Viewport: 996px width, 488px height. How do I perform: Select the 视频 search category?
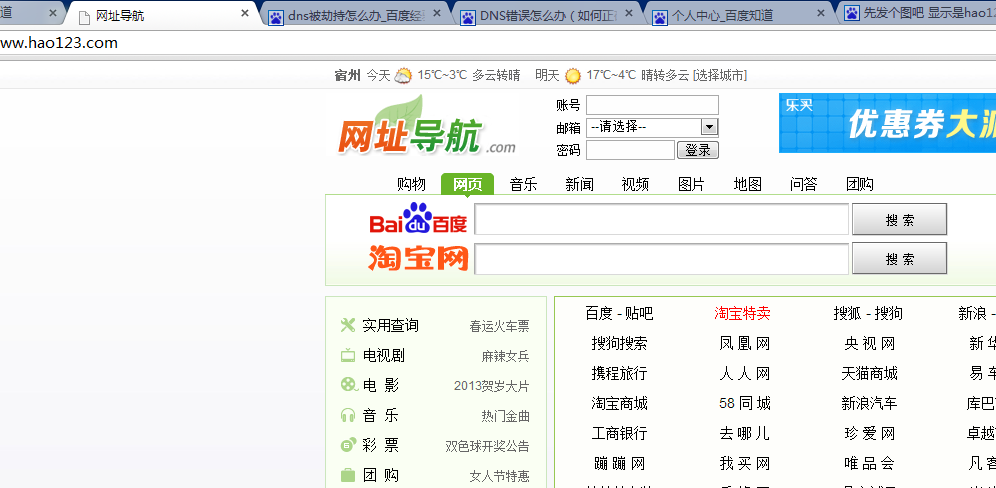(635, 184)
